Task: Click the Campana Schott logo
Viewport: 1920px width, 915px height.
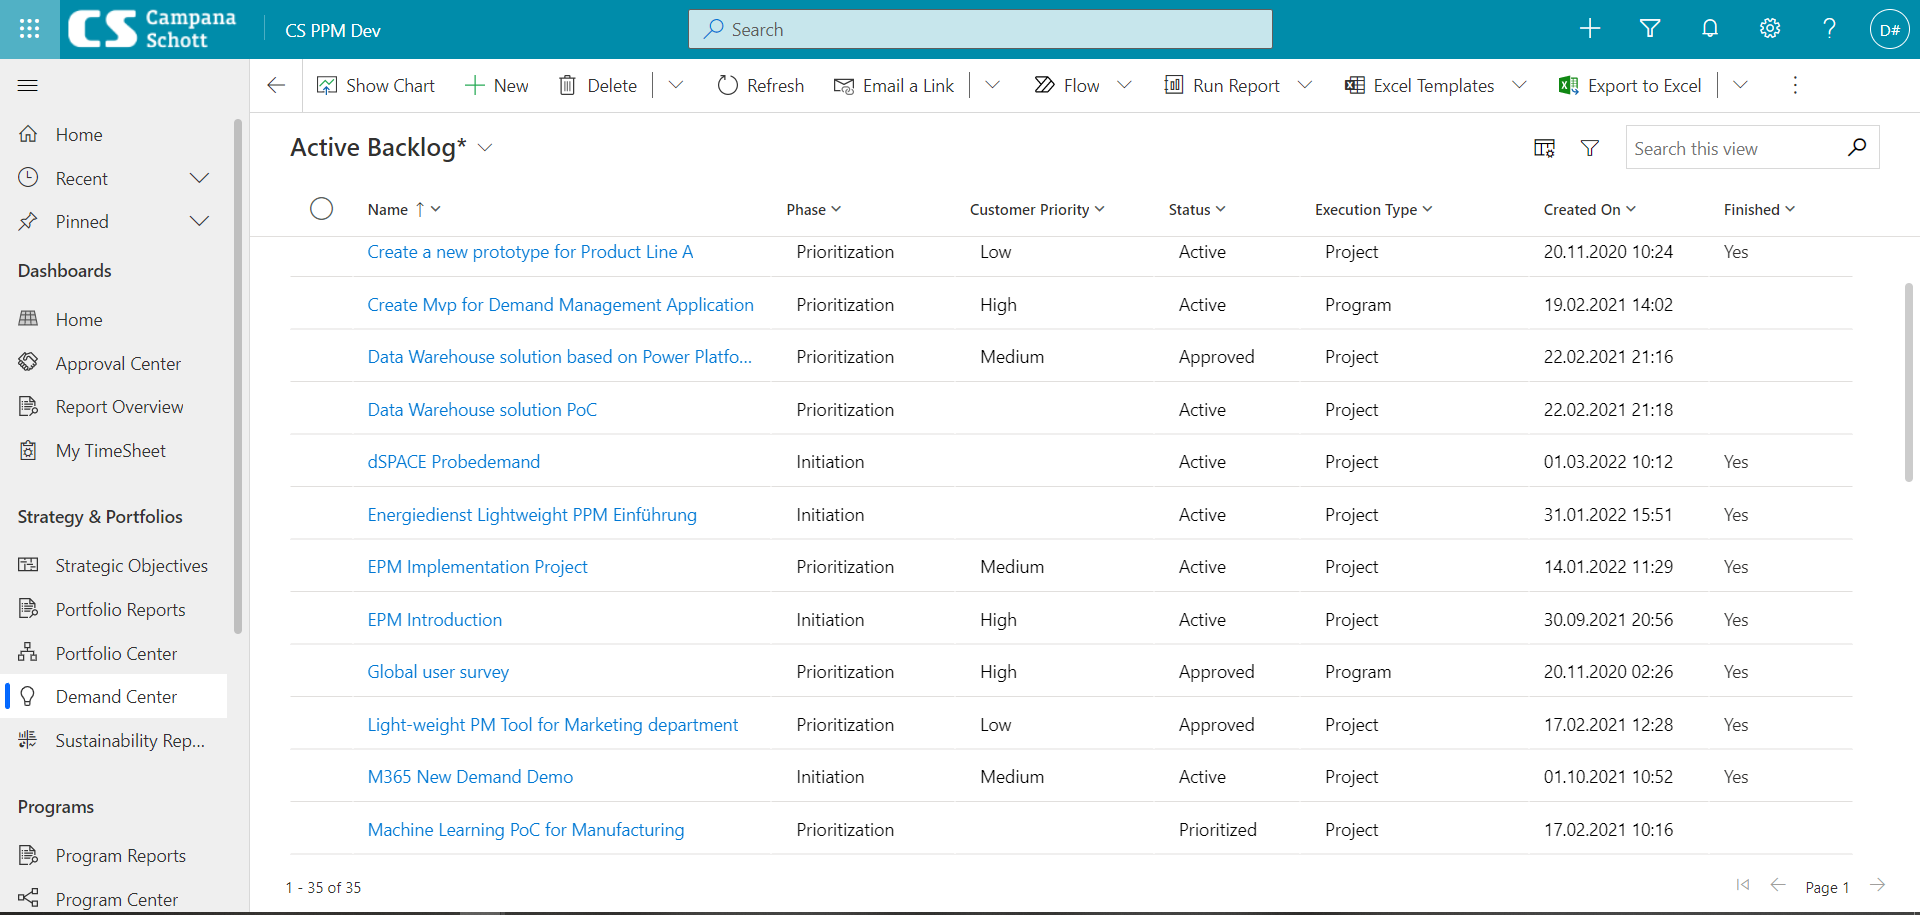Action: click(152, 29)
